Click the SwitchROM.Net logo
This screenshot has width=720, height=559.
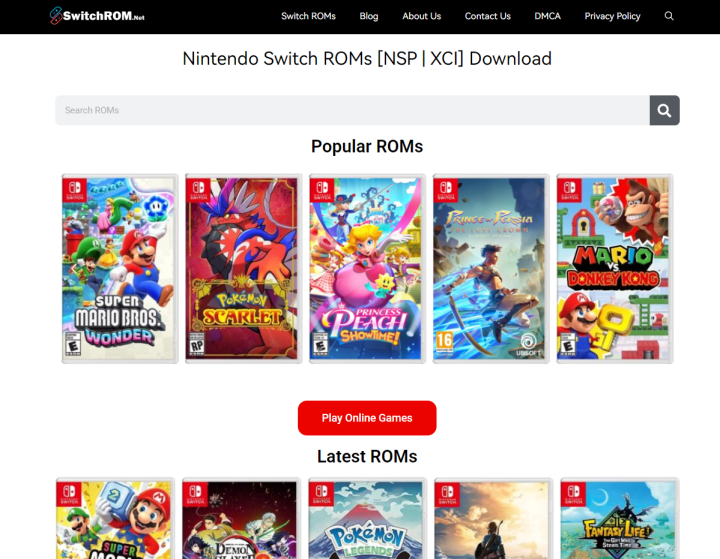pyautogui.click(x=97, y=16)
